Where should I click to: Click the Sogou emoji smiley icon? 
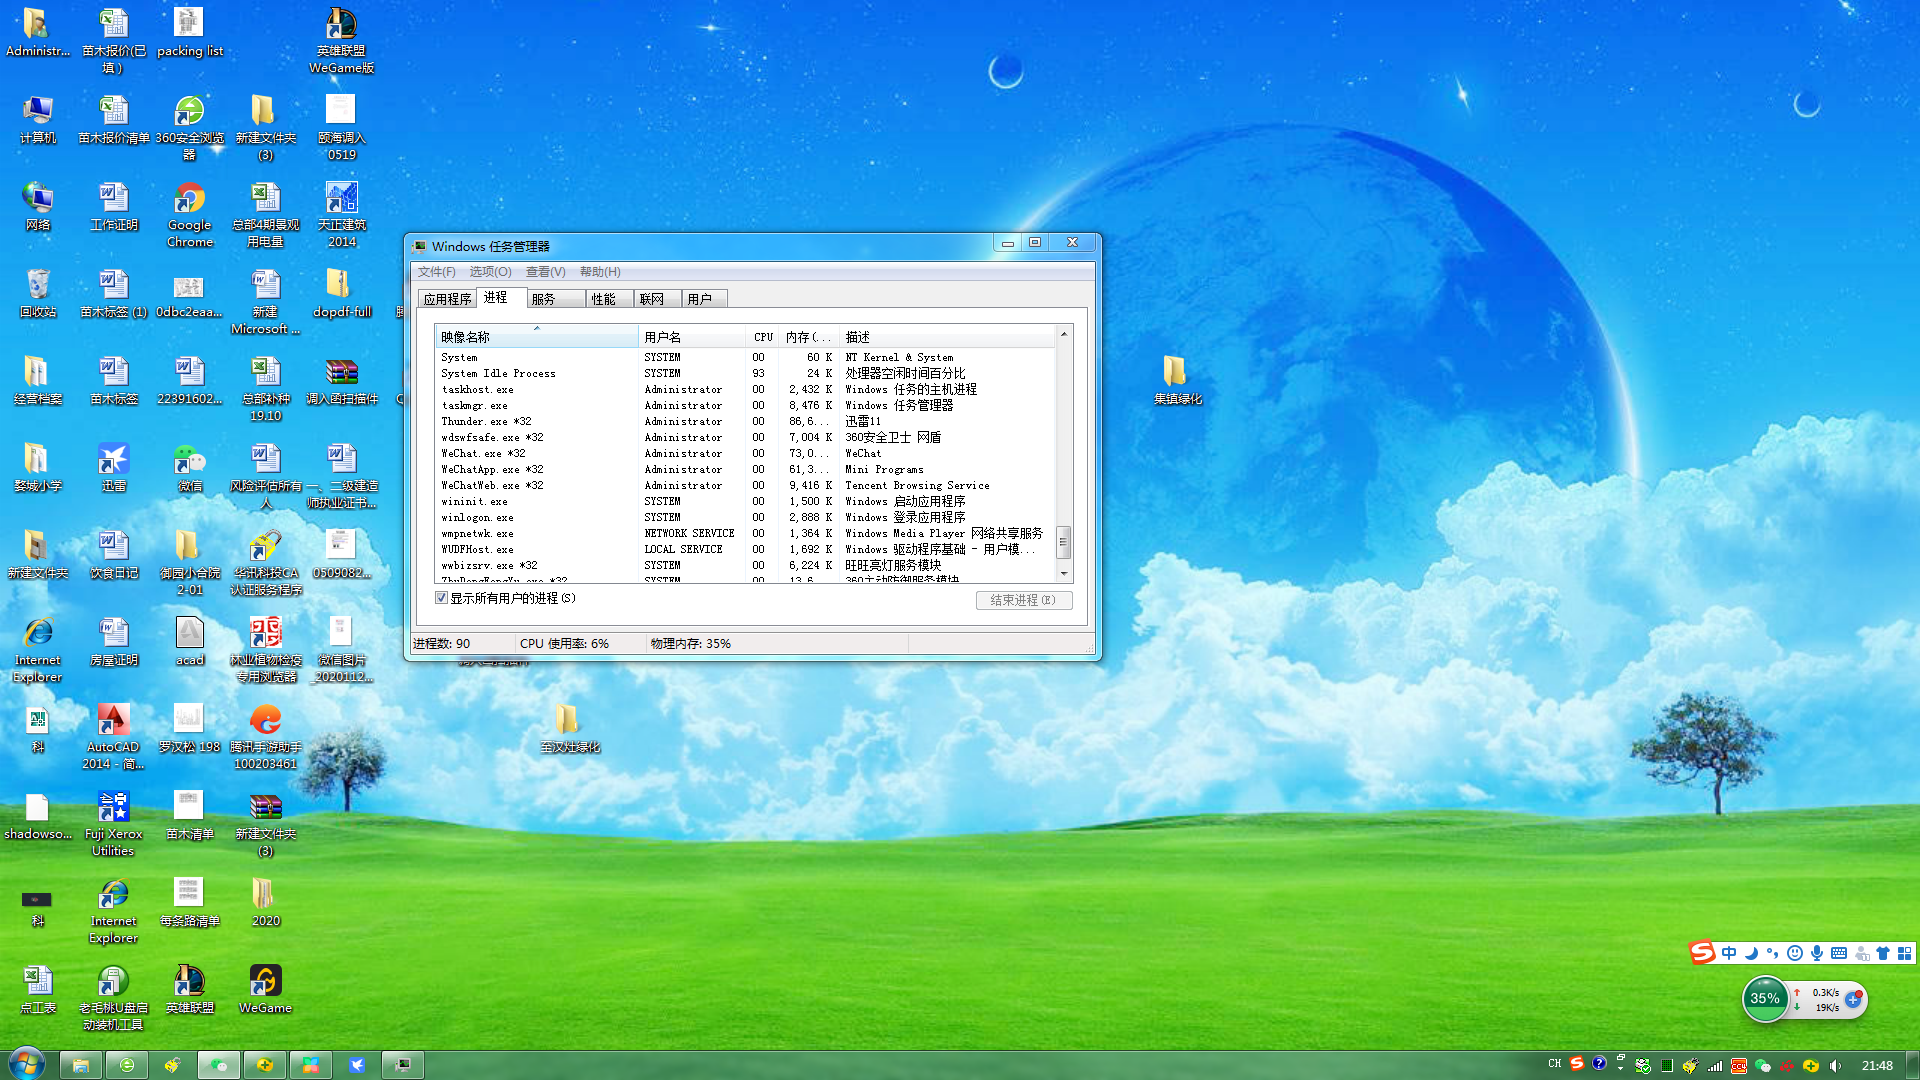pyautogui.click(x=1795, y=953)
